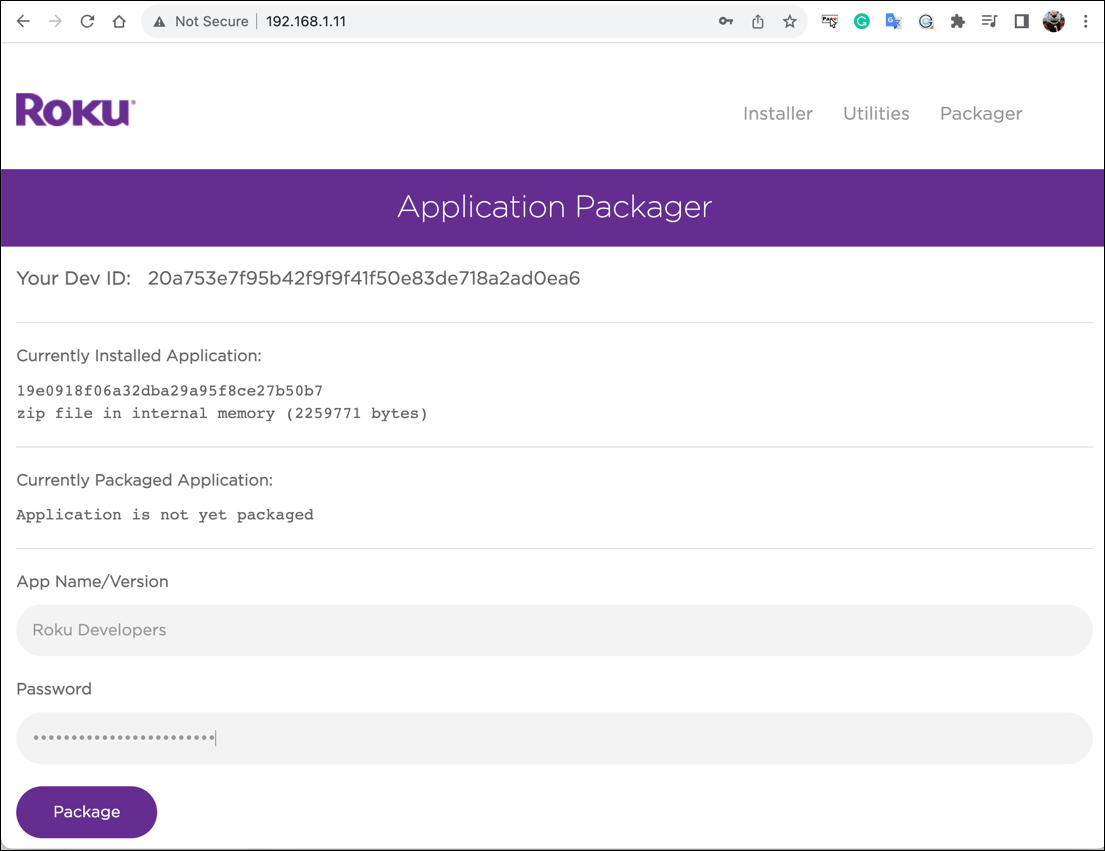
Task: Expand the Not Secure site information panel
Action: pos(199,20)
